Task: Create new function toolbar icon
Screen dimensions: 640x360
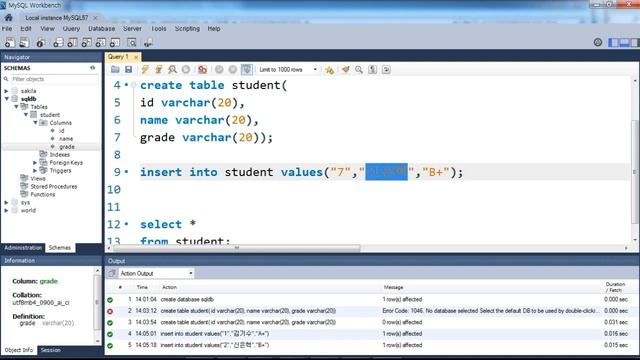Action: tap(115, 42)
